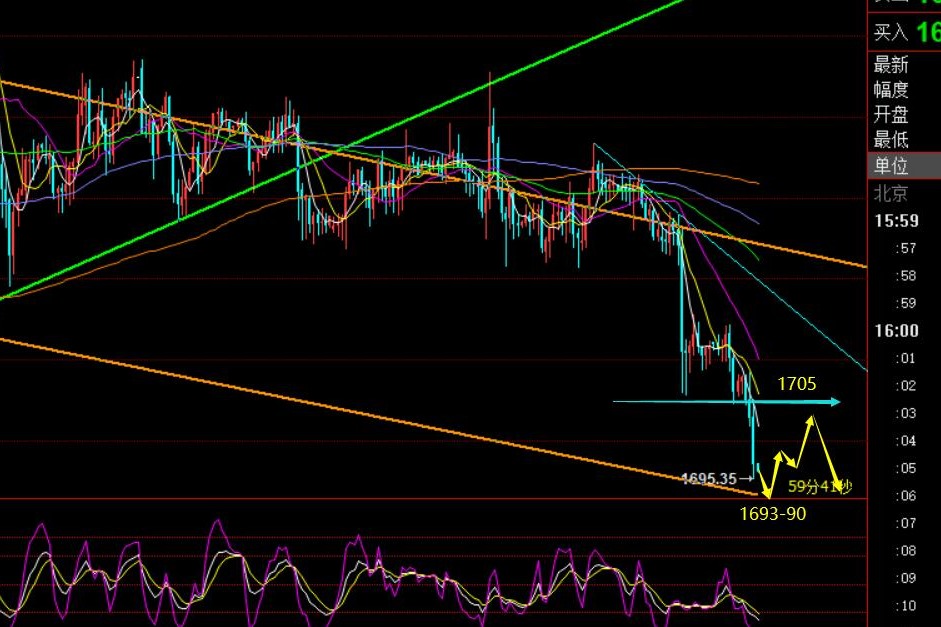
Task: Click the :05 entry in time list
Action: click(x=906, y=468)
